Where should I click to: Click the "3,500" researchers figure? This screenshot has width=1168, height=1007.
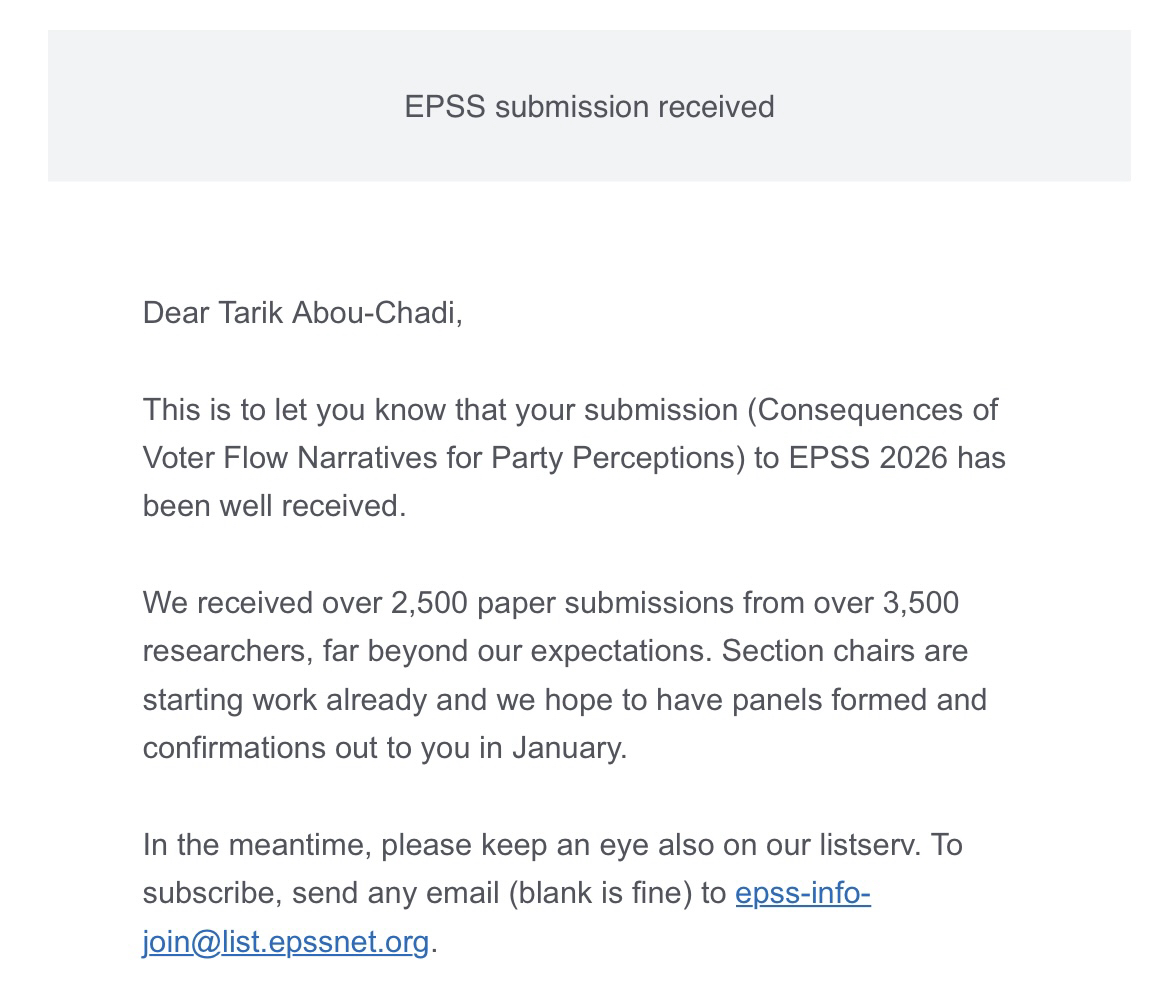[920, 603]
